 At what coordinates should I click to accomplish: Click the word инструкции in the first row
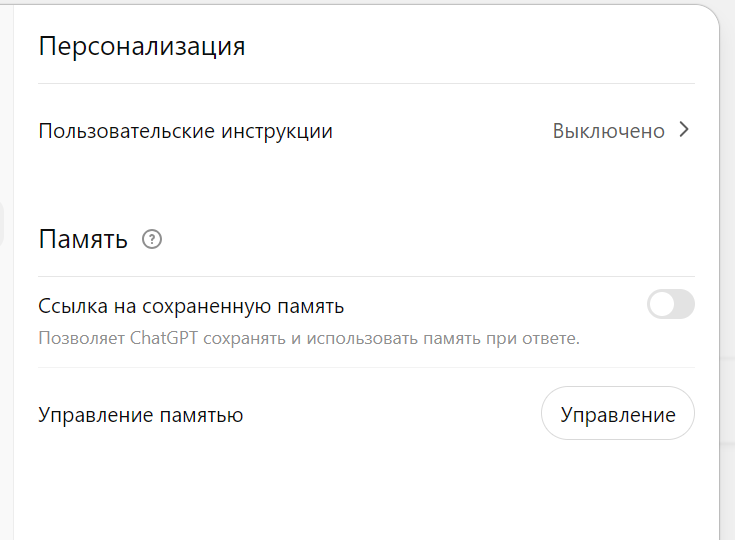[277, 131]
